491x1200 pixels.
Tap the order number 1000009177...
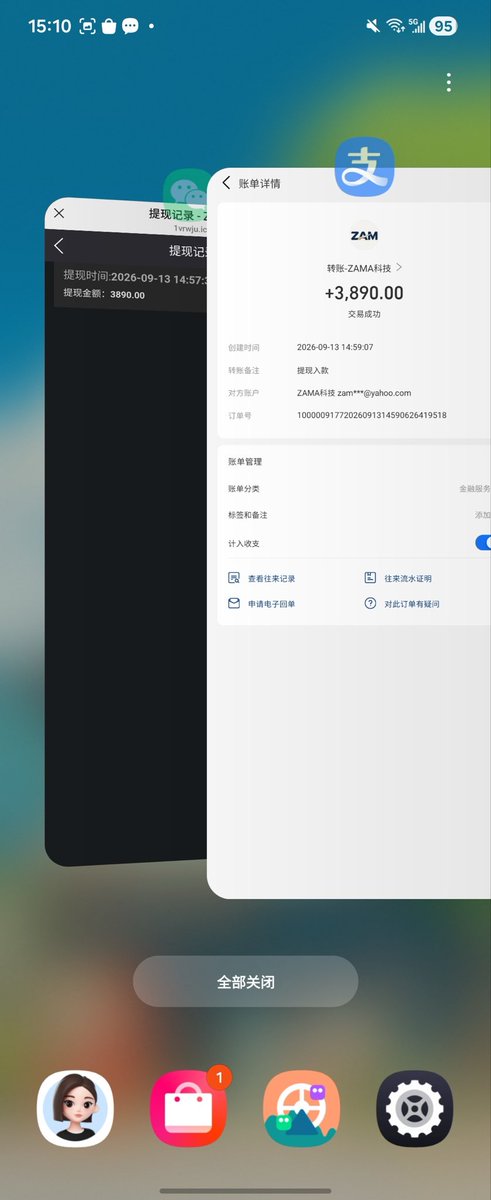(372, 415)
